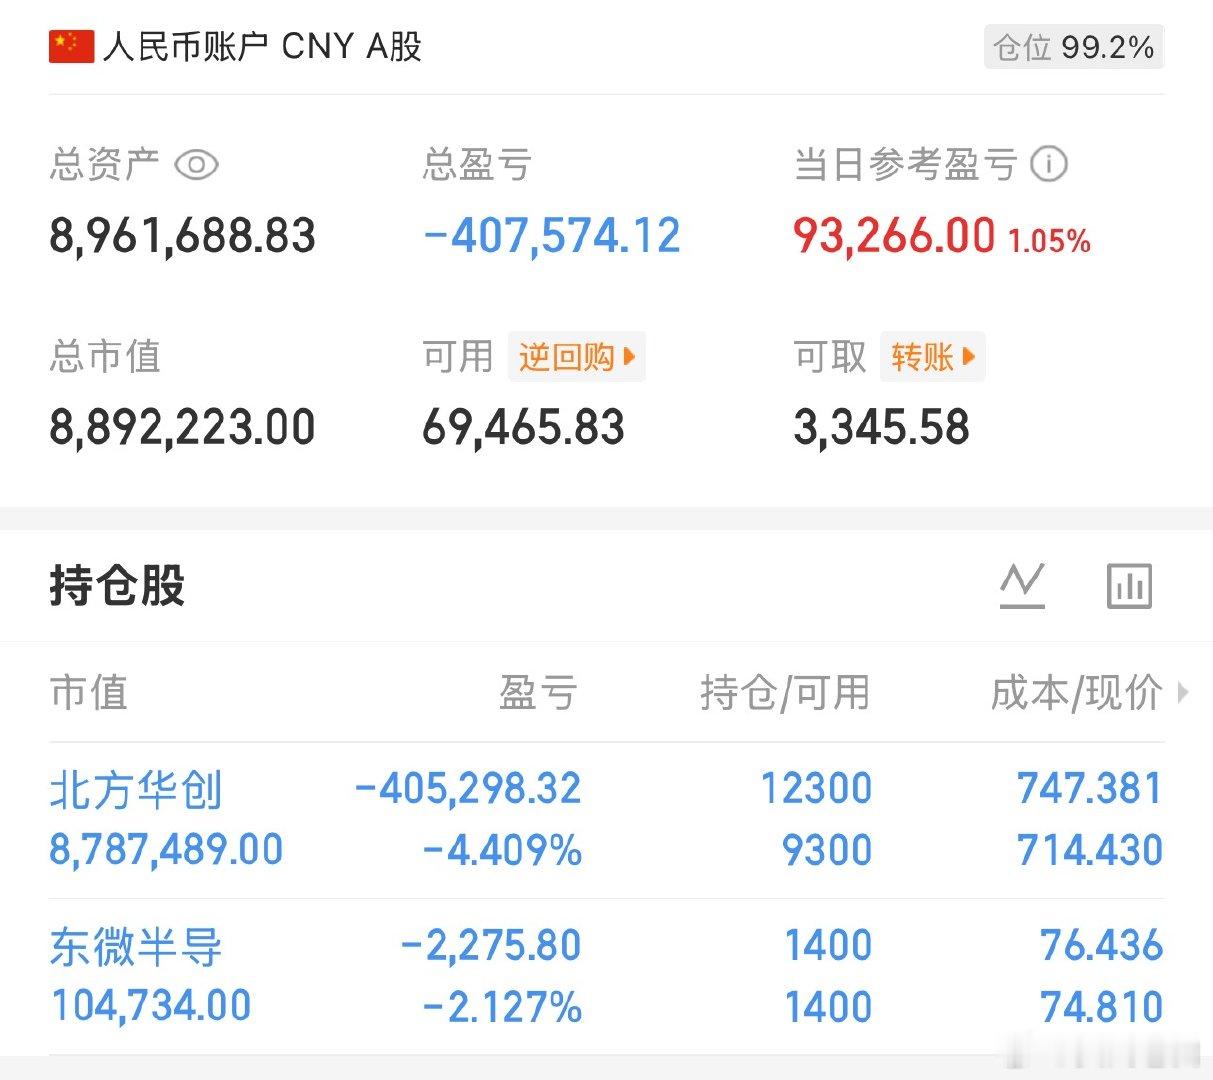Click 人民币账户 CNY A股 account title
This screenshot has height=1080, width=1213.
[262, 46]
